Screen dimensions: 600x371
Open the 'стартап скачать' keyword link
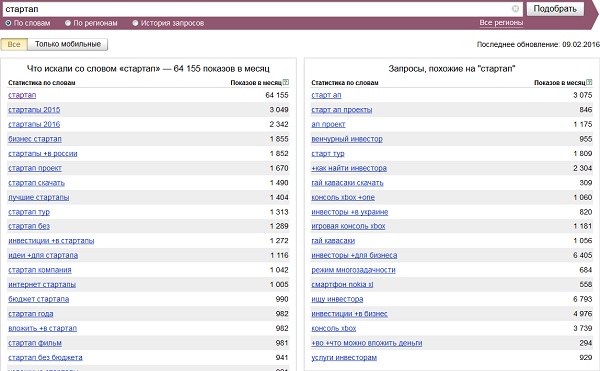36,183
